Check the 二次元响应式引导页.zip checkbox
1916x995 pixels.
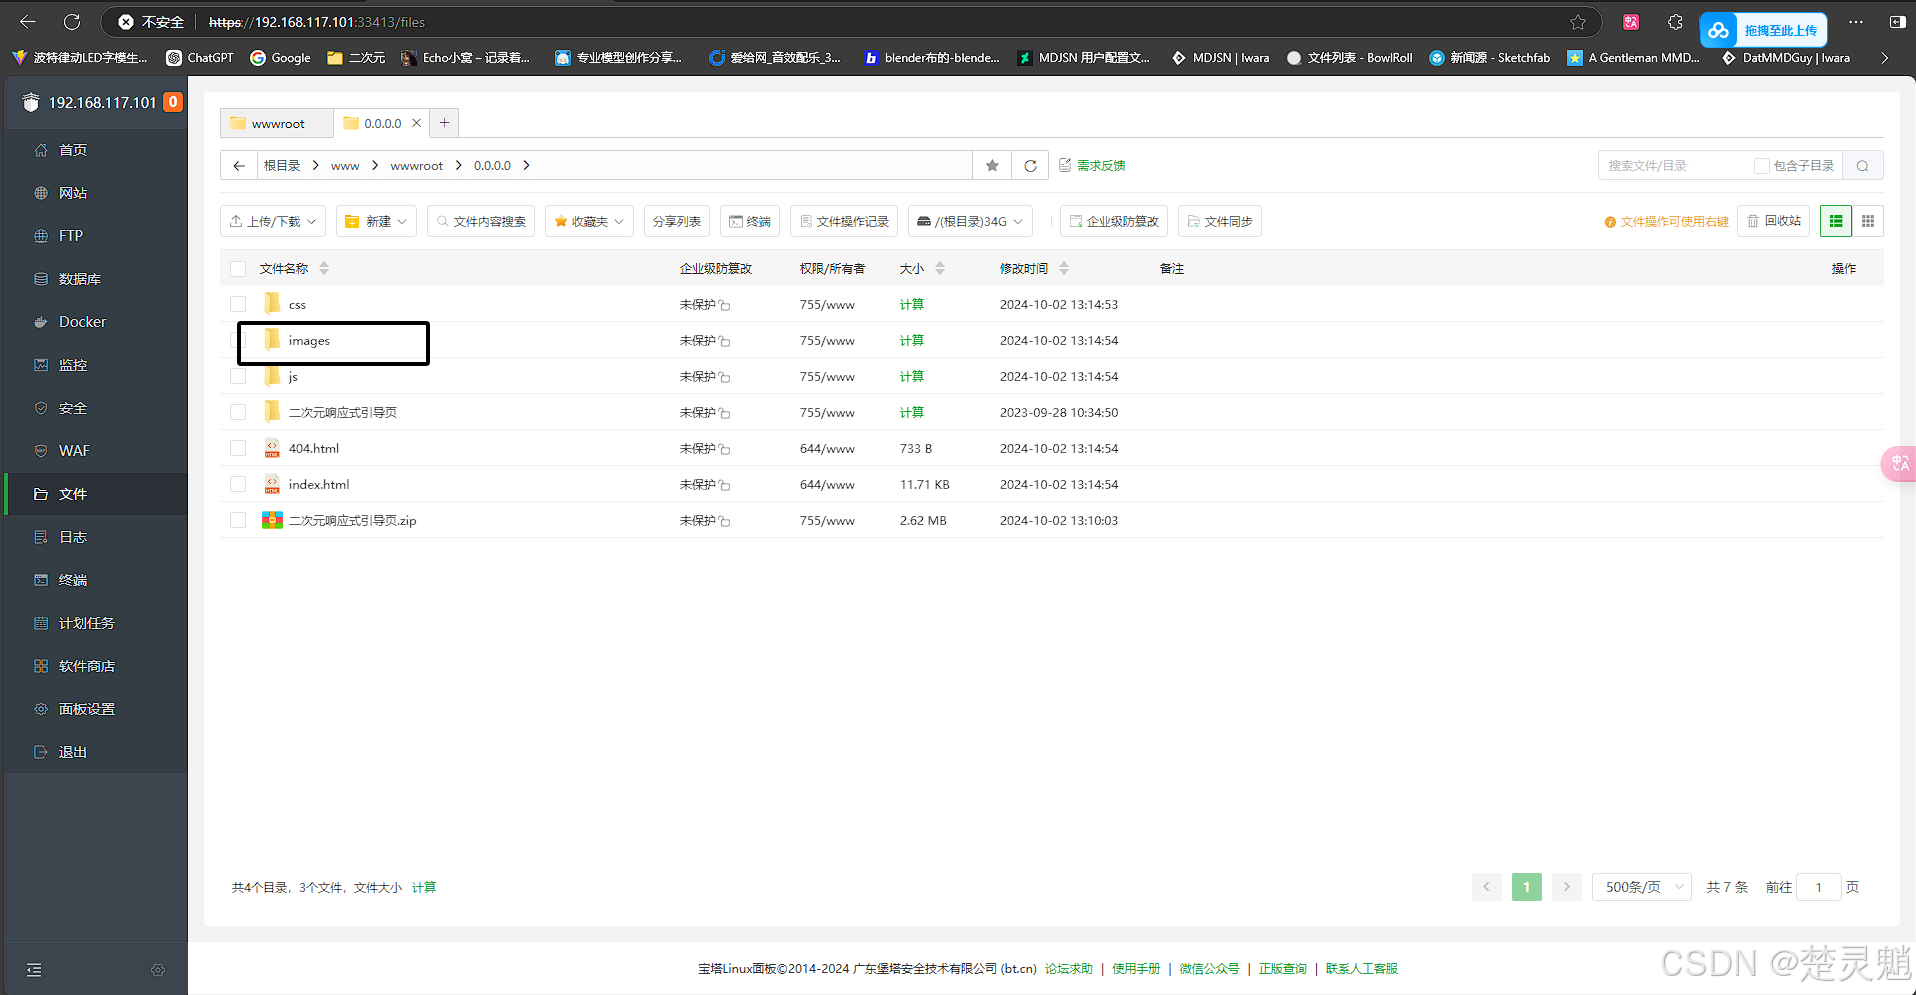point(238,520)
